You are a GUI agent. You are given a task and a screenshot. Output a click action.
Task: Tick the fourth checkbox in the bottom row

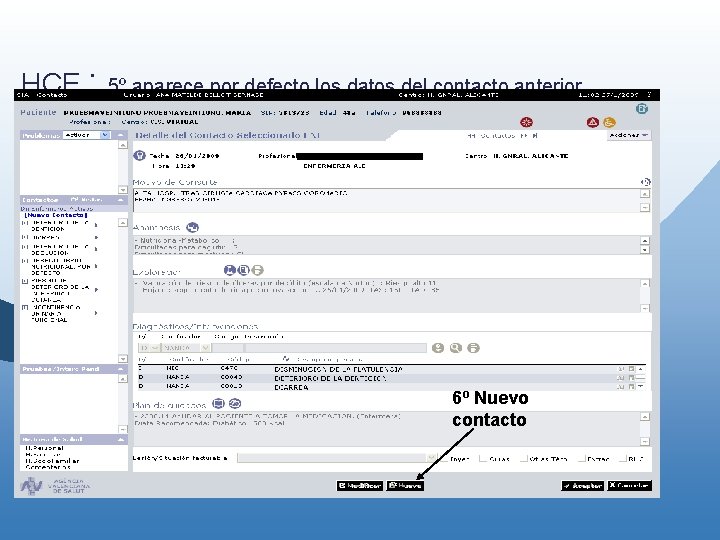coord(581,458)
